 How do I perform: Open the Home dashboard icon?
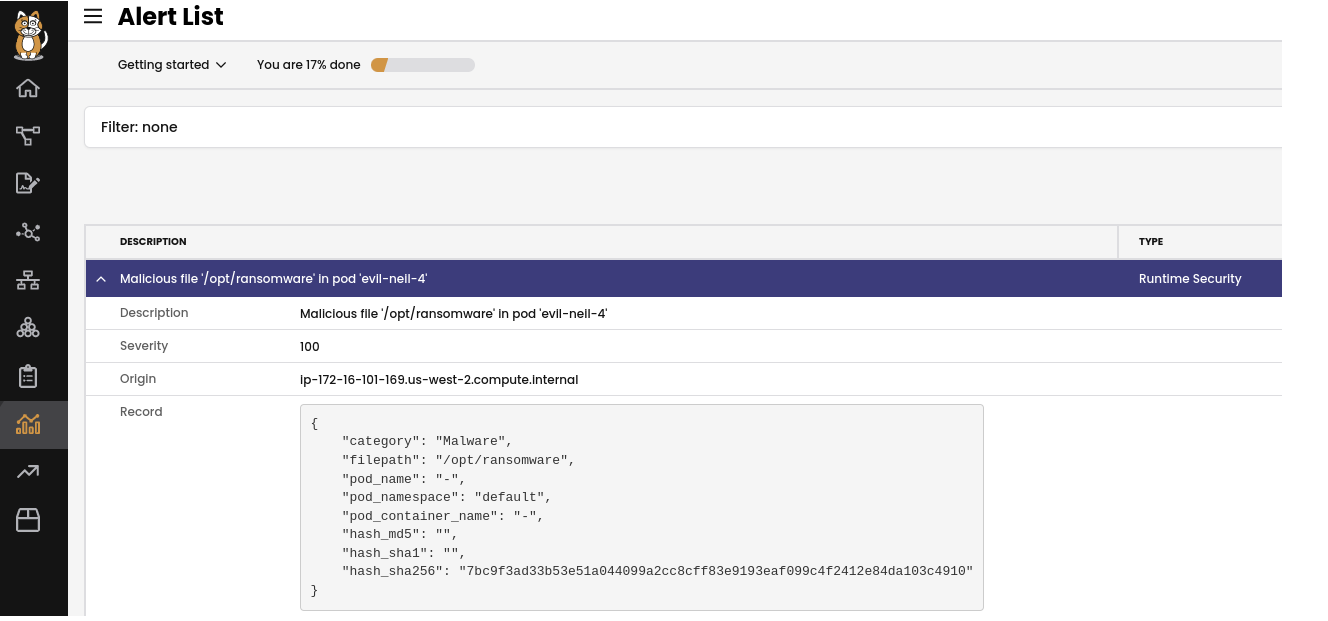[x=28, y=88]
